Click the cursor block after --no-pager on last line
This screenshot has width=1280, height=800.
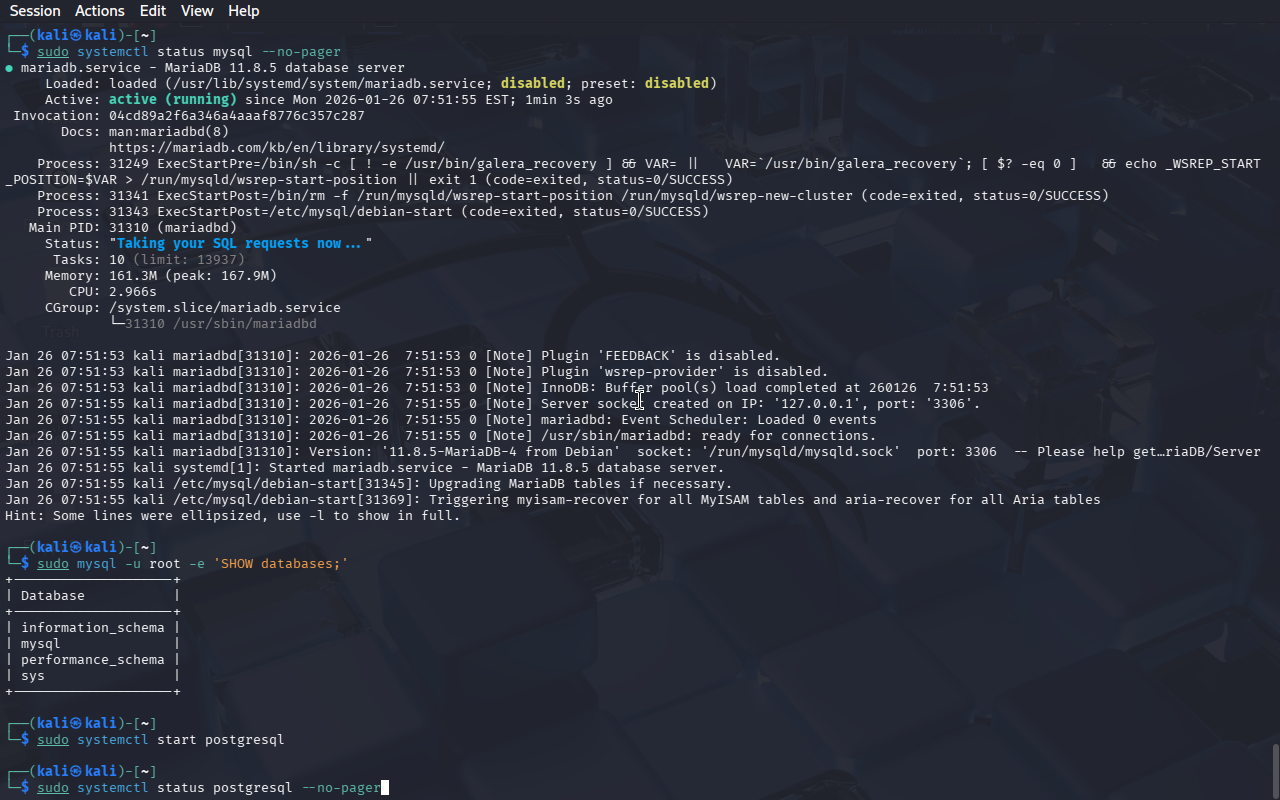[385, 788]
